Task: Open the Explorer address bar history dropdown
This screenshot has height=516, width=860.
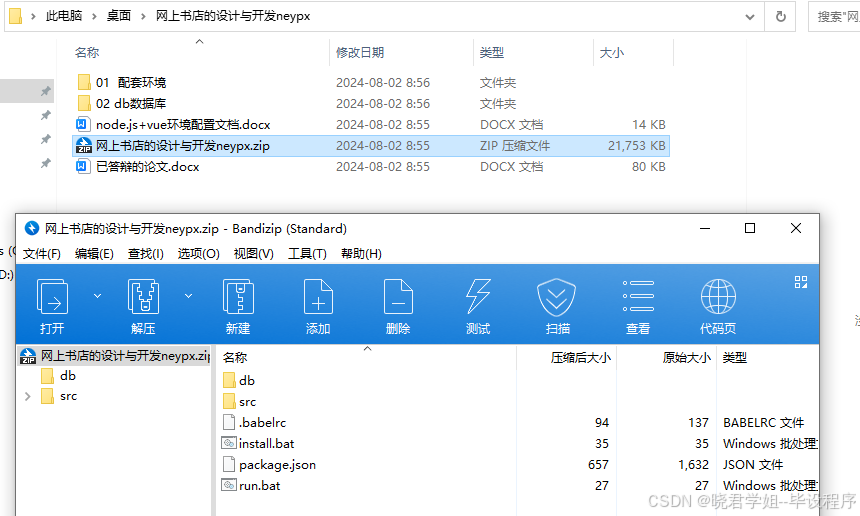Action: point(750,16)
